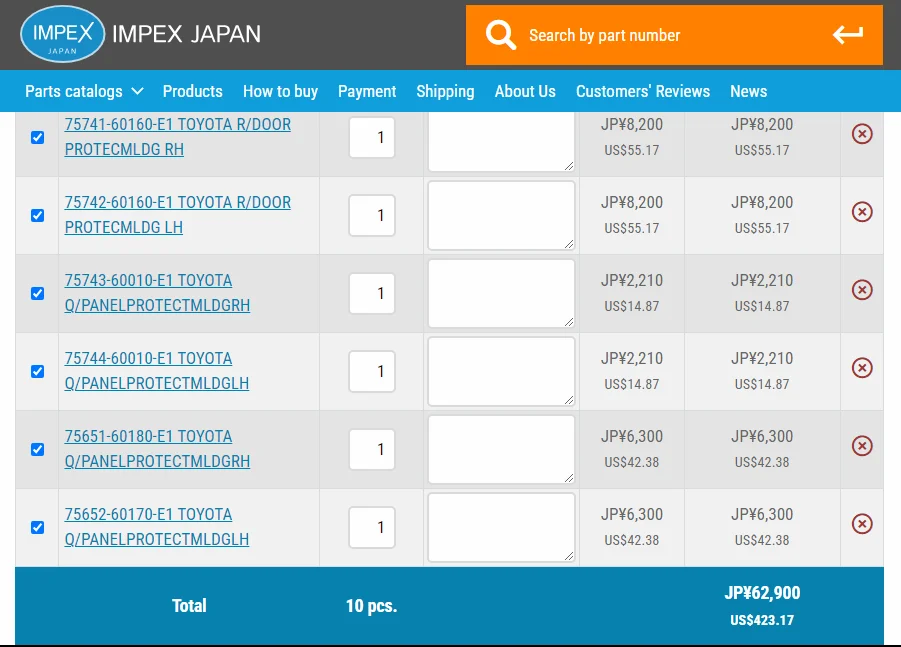
Task: Click quantity field for 75744-60010-E1
Action: [x=372, y=372]
